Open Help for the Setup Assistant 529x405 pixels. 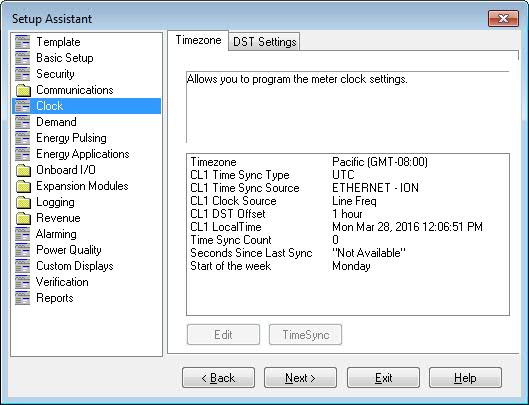(x=465, y=378)
